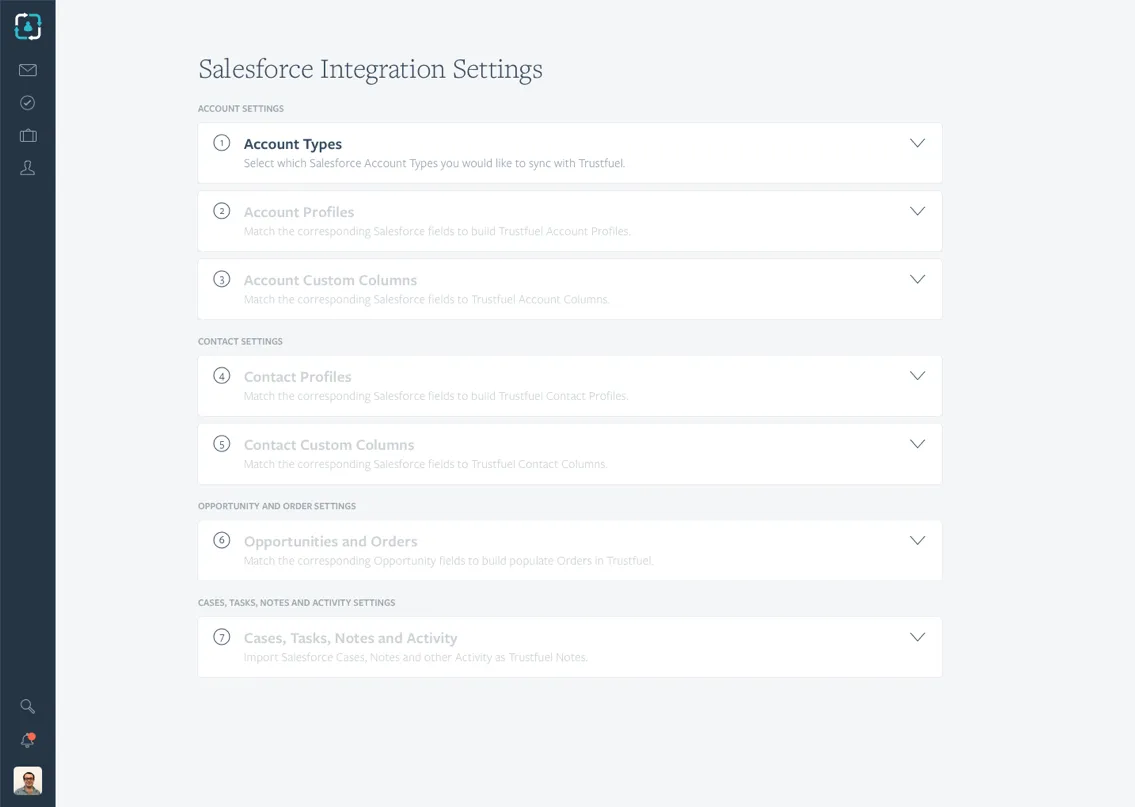The image size is (1135, 807).
Task: Expand the Opportunities and Orders section
Action: coord(917,540)
